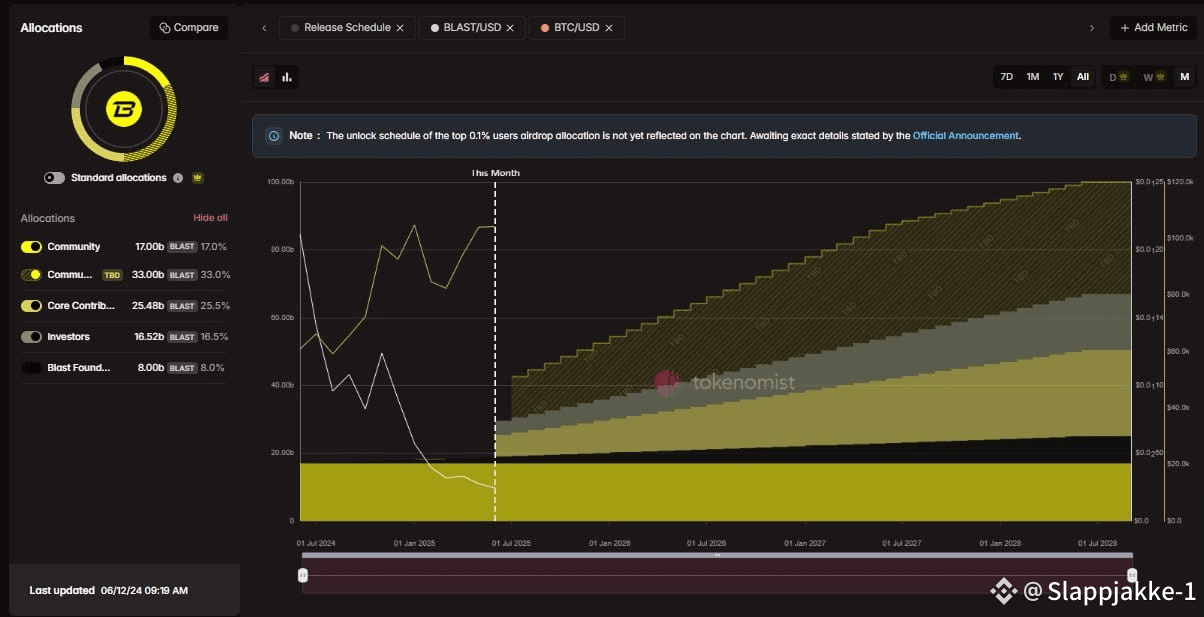Choose the weekly W interval
Image resolution: width=1204 pixels, height=617 pixels.
1153,77
